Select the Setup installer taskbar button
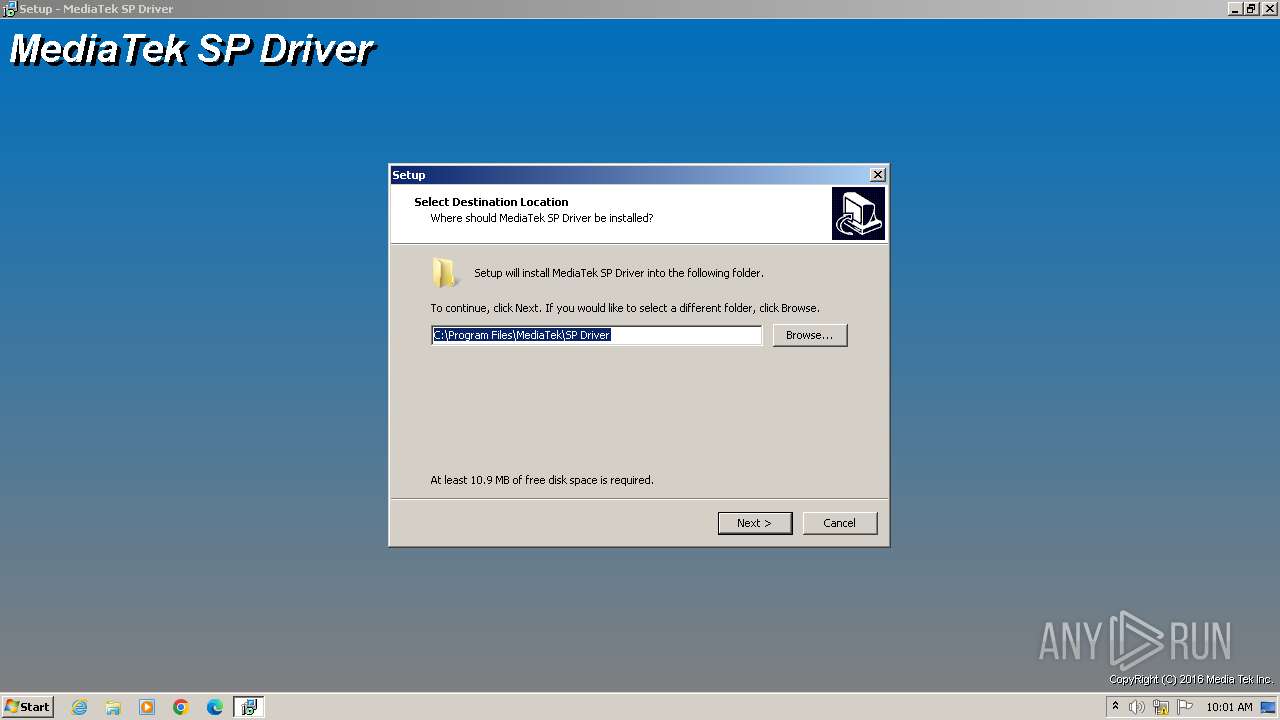 tap(249, 707)
